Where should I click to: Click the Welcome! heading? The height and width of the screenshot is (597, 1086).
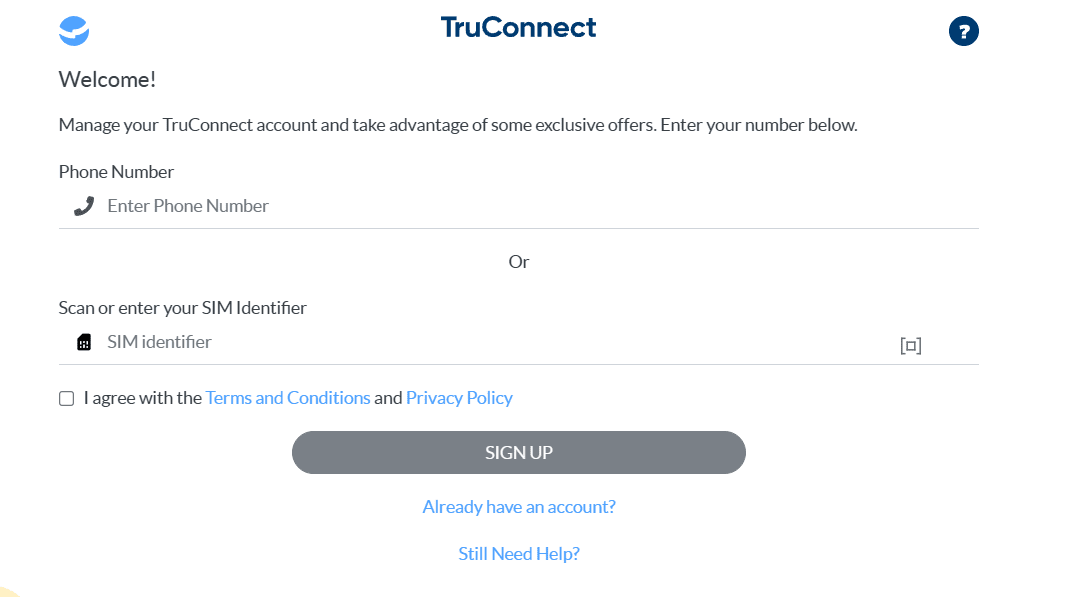click(108, 80)
